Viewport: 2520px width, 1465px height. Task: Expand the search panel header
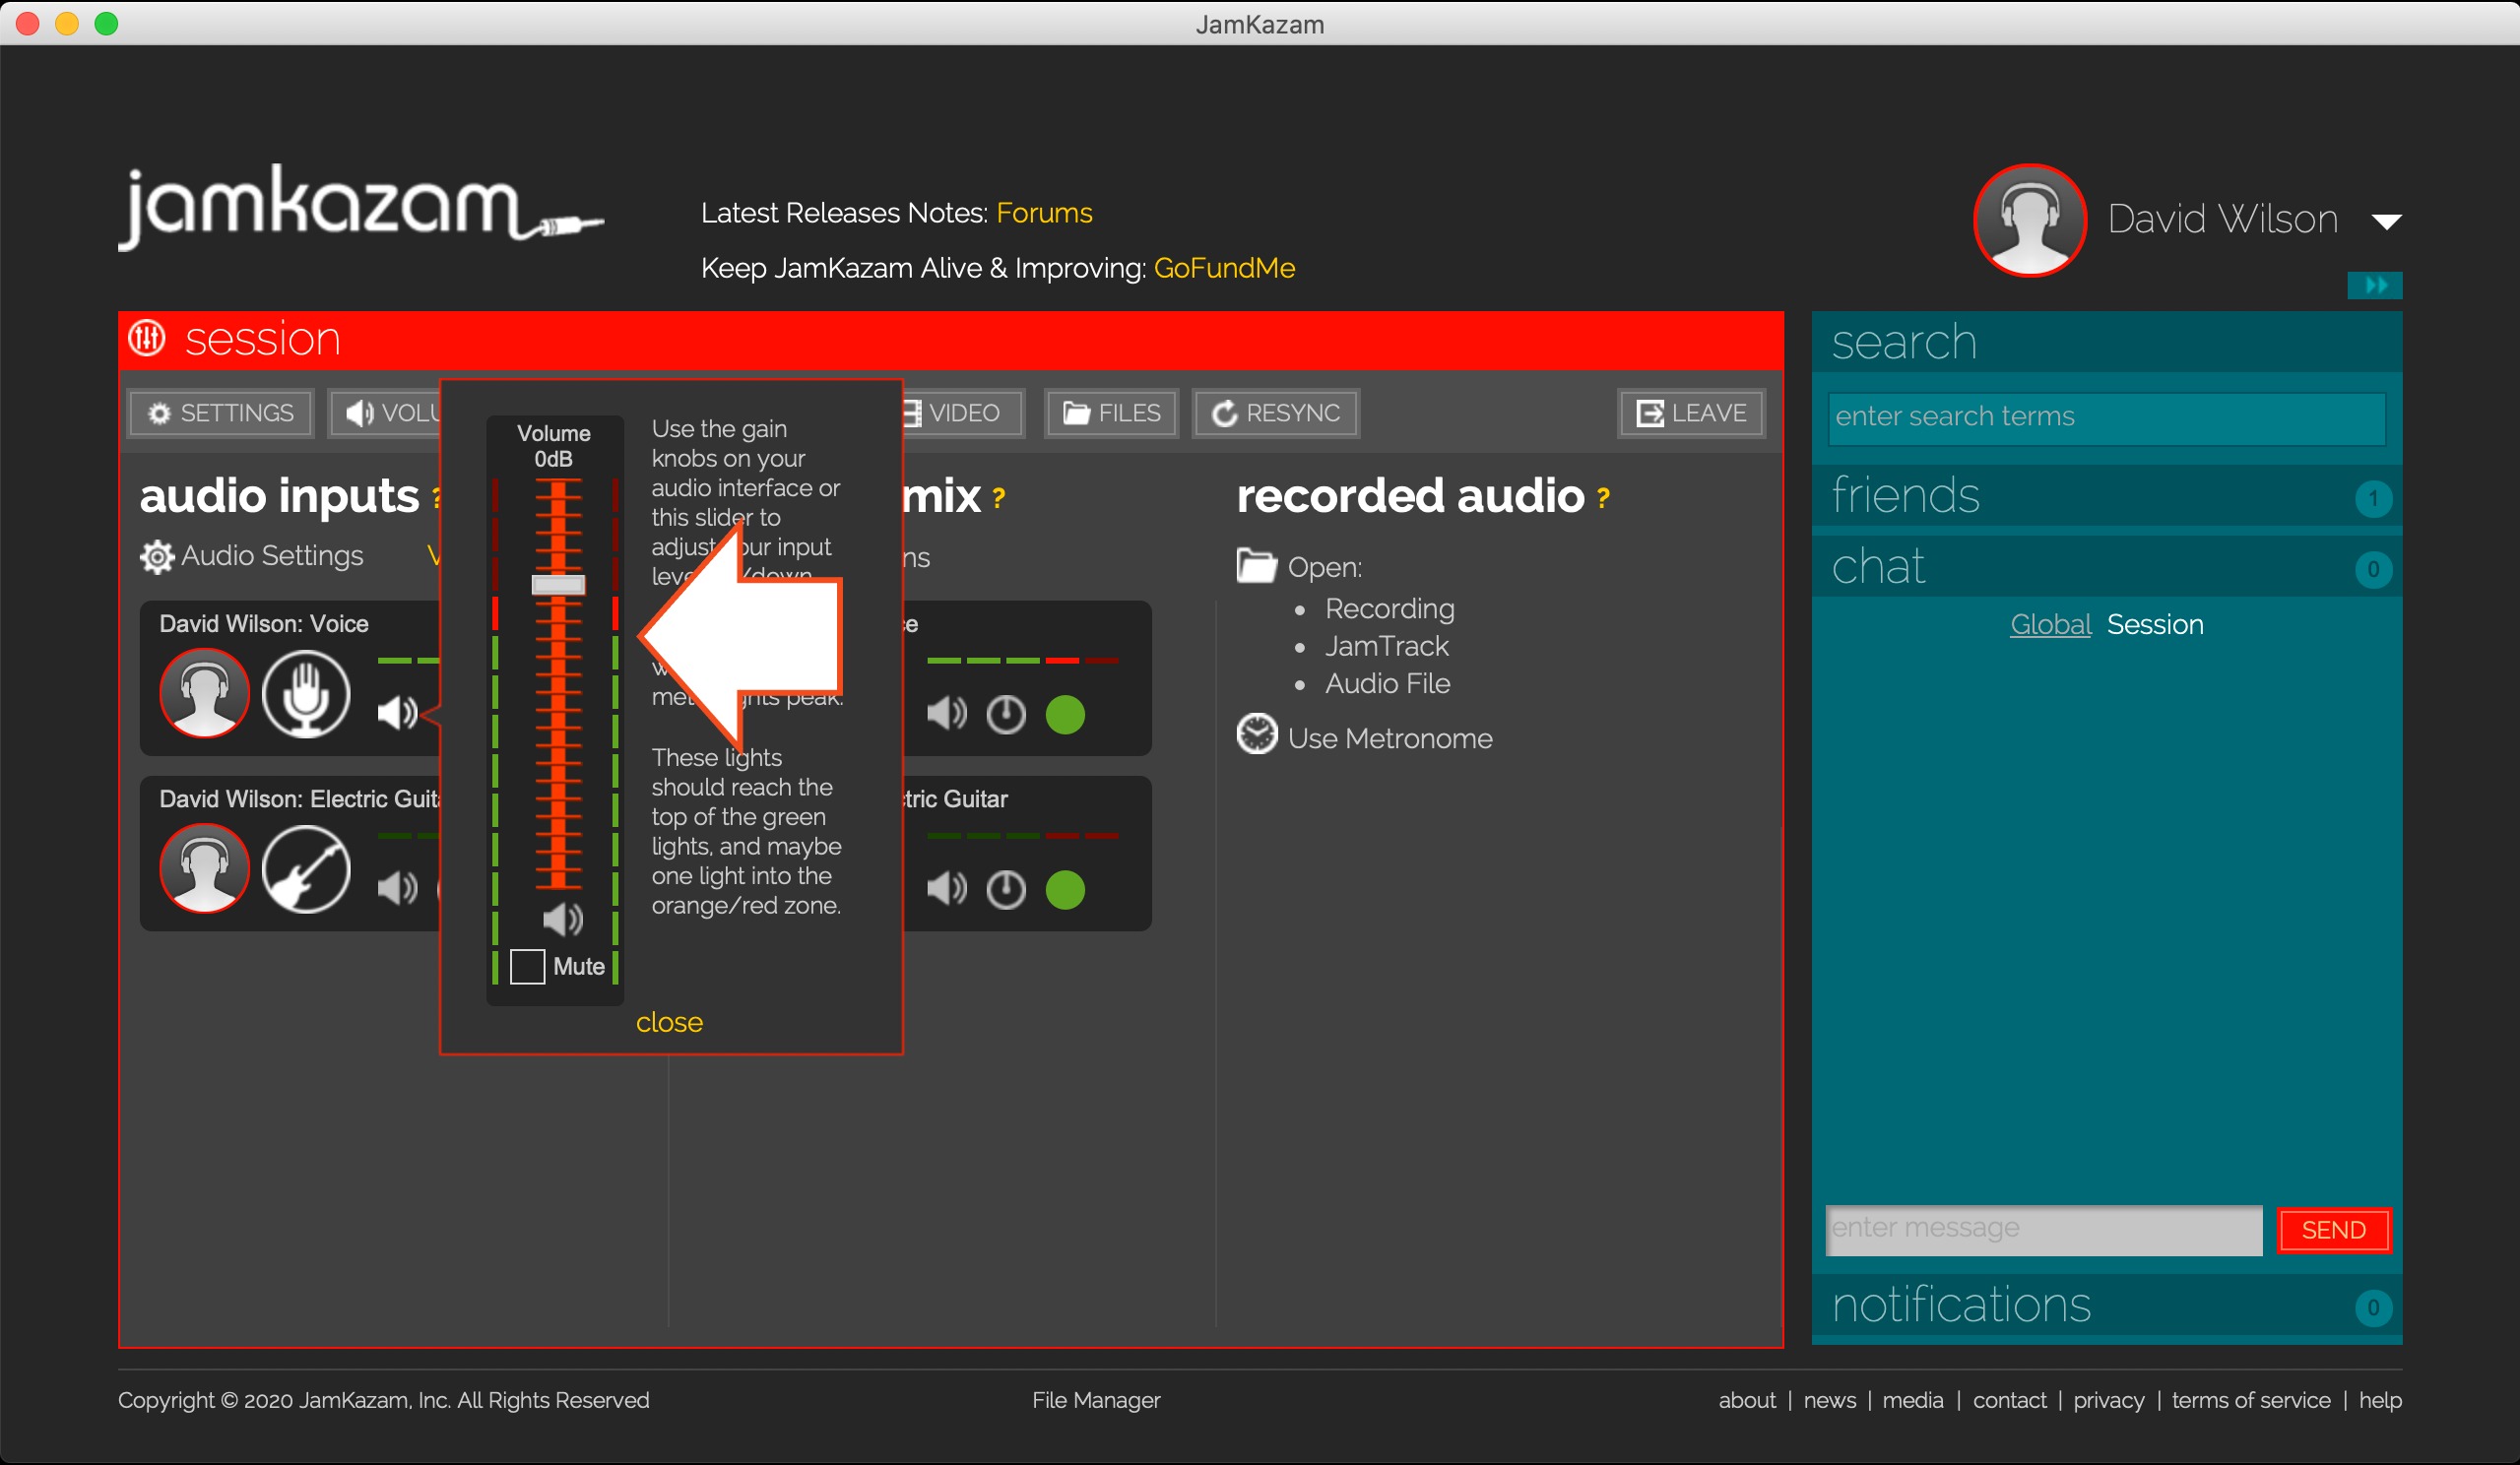pyautogui.click(x=2106, y=342)
